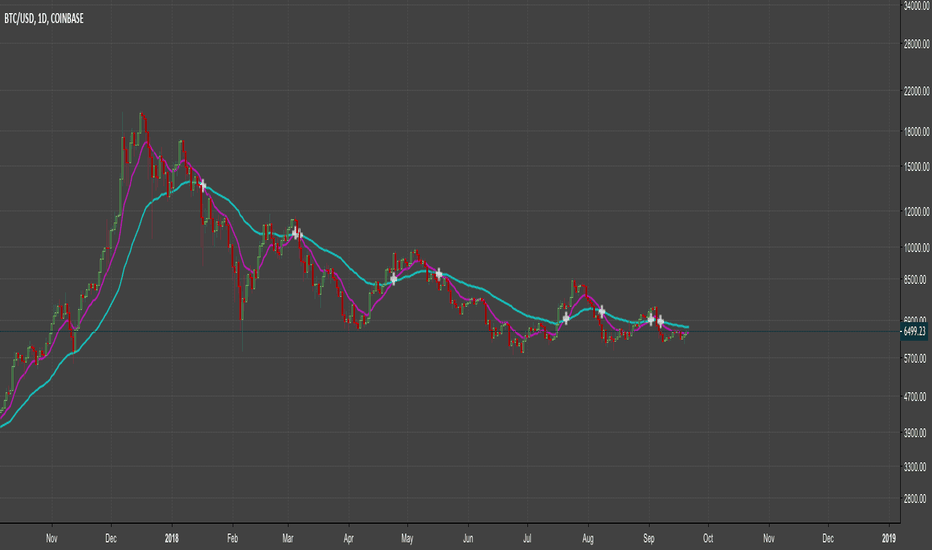This screenshot has width=932, height=550.
Task: Click the 10000.00 price axis label
Action: [916, 248]
